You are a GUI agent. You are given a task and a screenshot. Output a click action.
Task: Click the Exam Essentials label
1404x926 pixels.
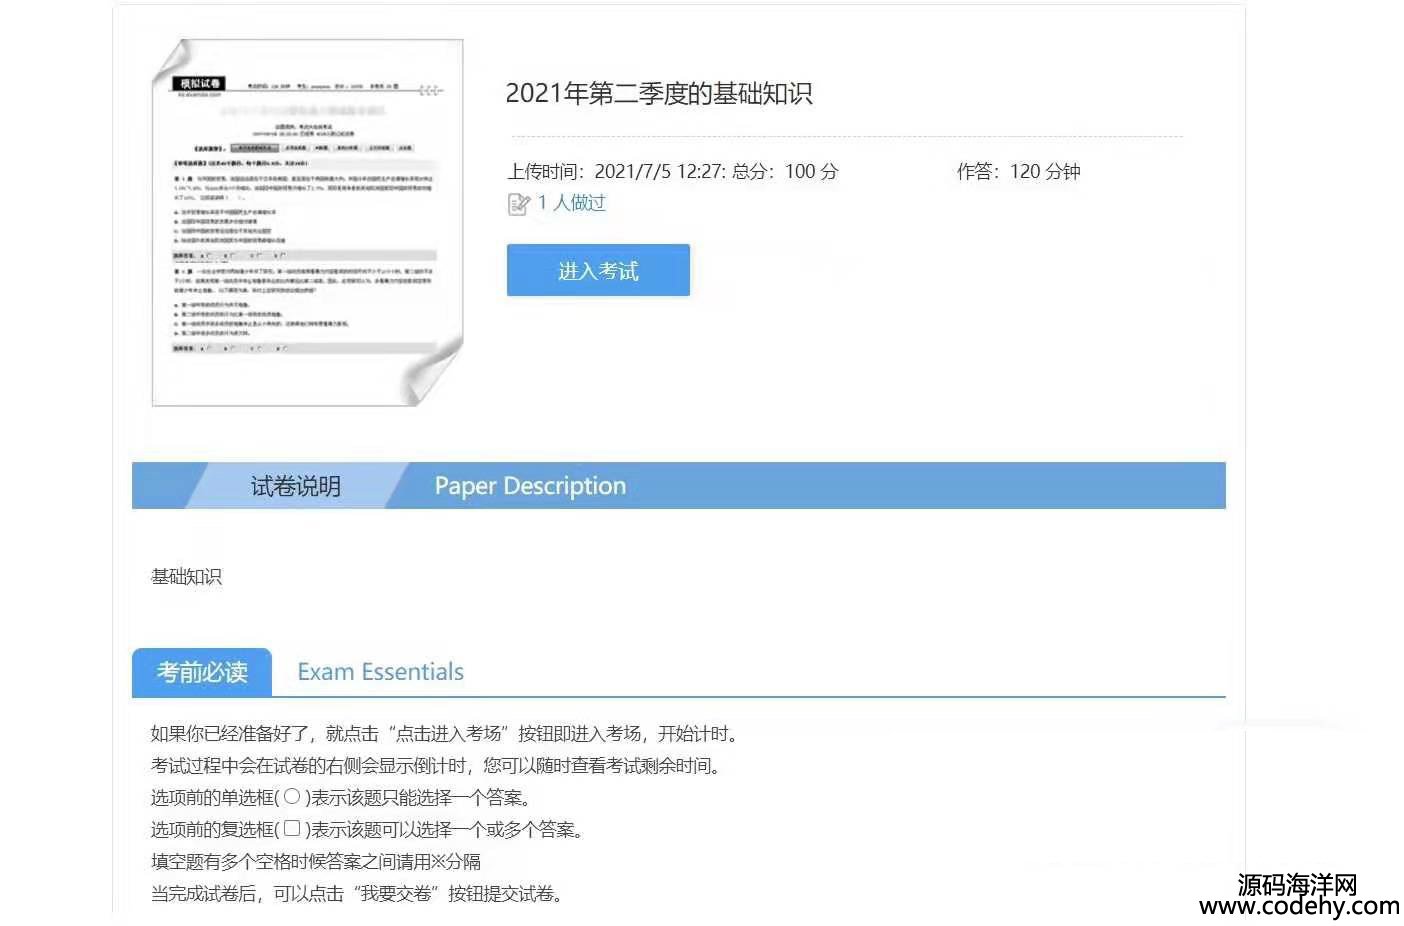[380, 672]
